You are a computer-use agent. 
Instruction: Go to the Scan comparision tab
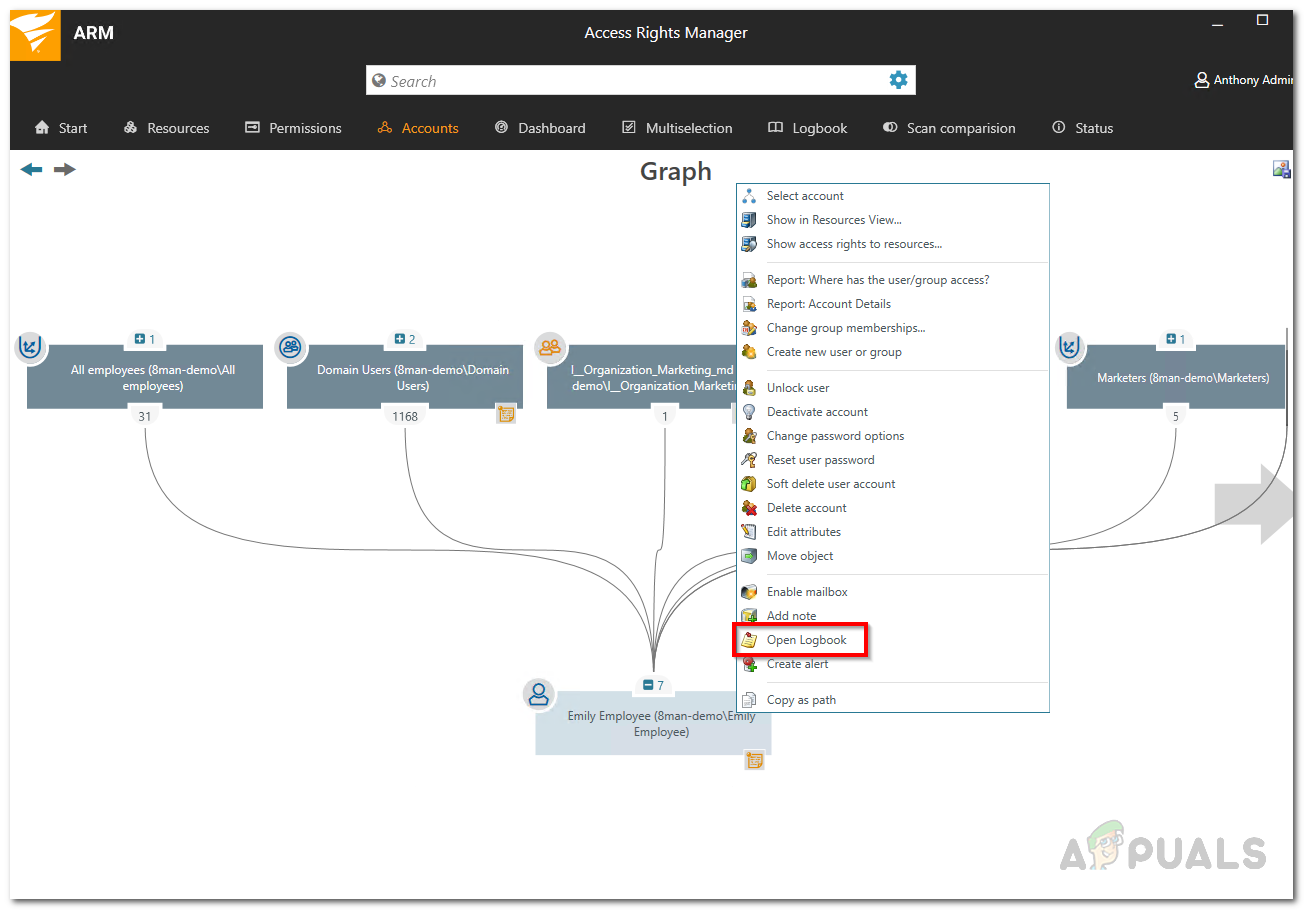tap(949, 128)
